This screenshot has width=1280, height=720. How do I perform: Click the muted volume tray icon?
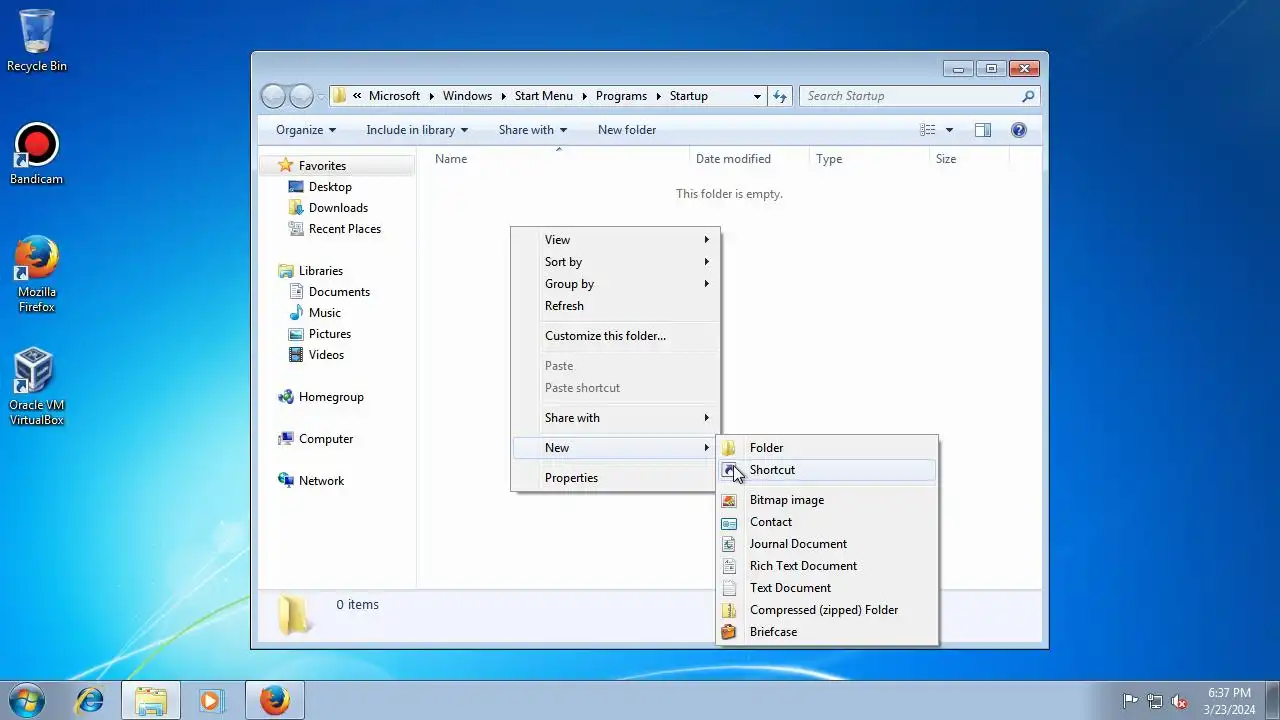pyautogui.click(x=1180, y=701)
